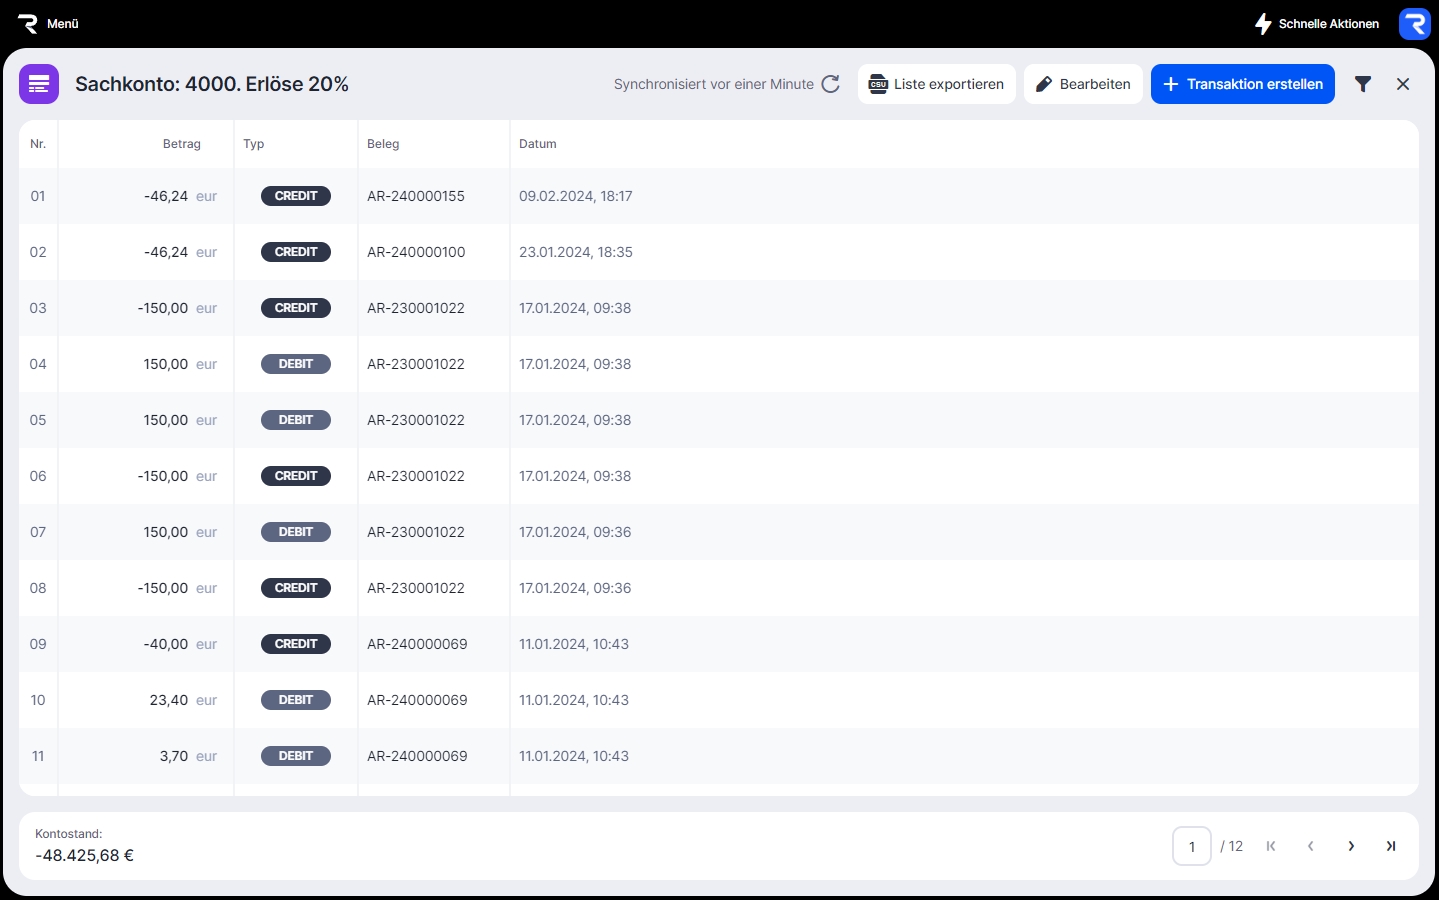Click DEBIT badge in row 04
The height and width of the screenshot is (900, 1439).
coord(296,364)
